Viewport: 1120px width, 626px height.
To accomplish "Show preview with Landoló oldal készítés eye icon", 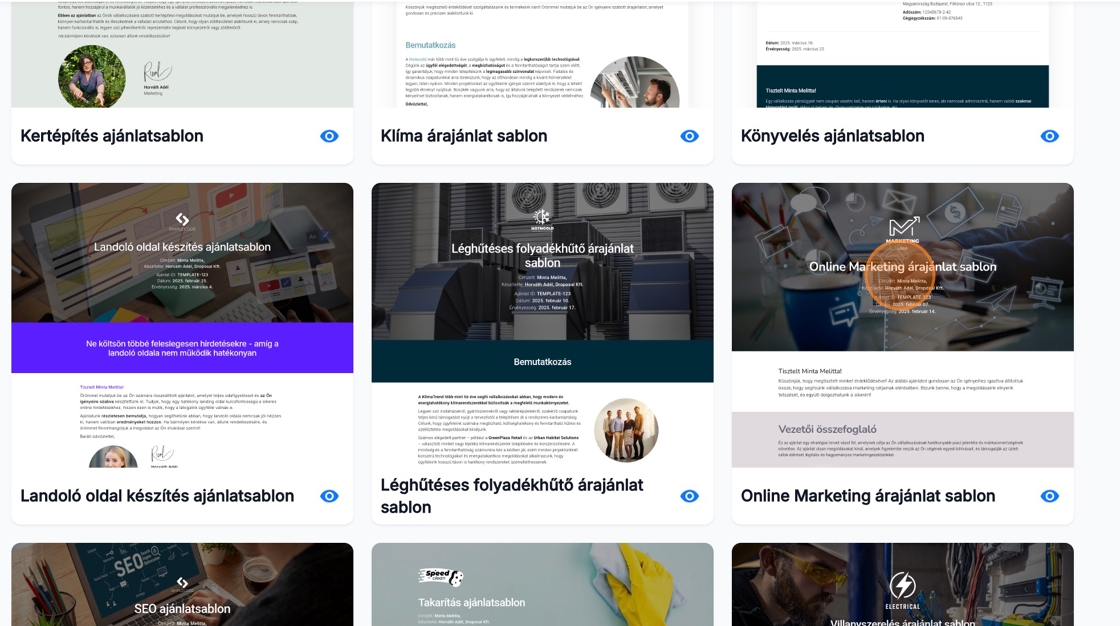I will 329,496.
